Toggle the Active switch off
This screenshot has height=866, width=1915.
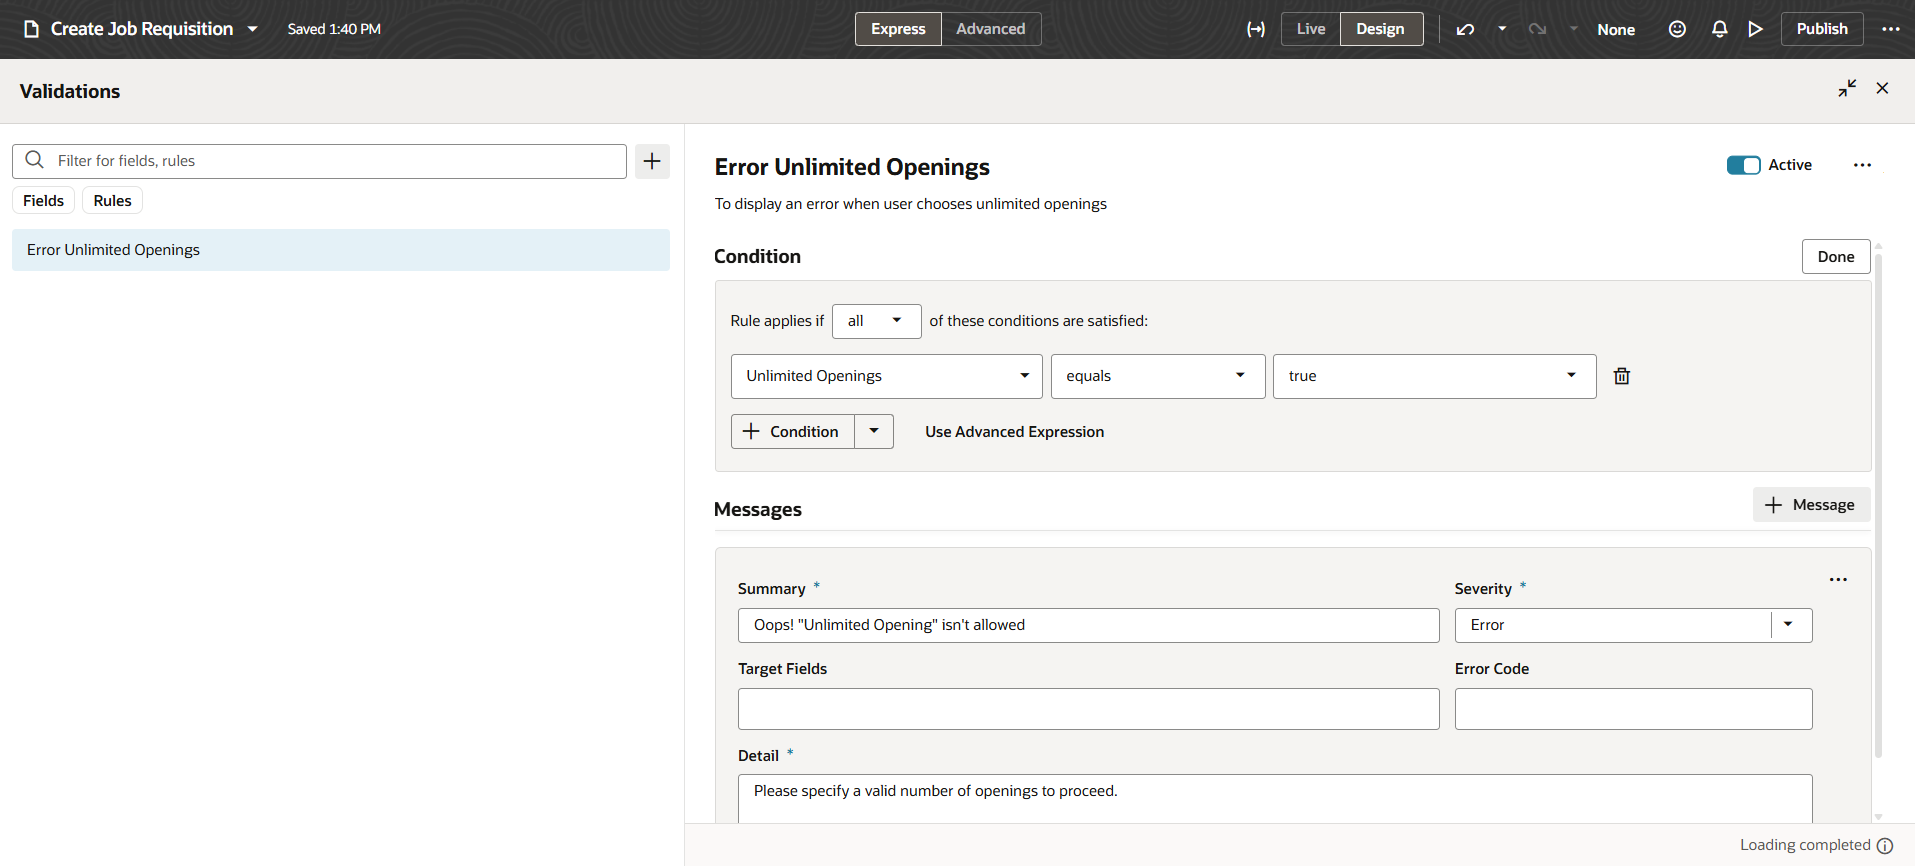[1743, 165]
